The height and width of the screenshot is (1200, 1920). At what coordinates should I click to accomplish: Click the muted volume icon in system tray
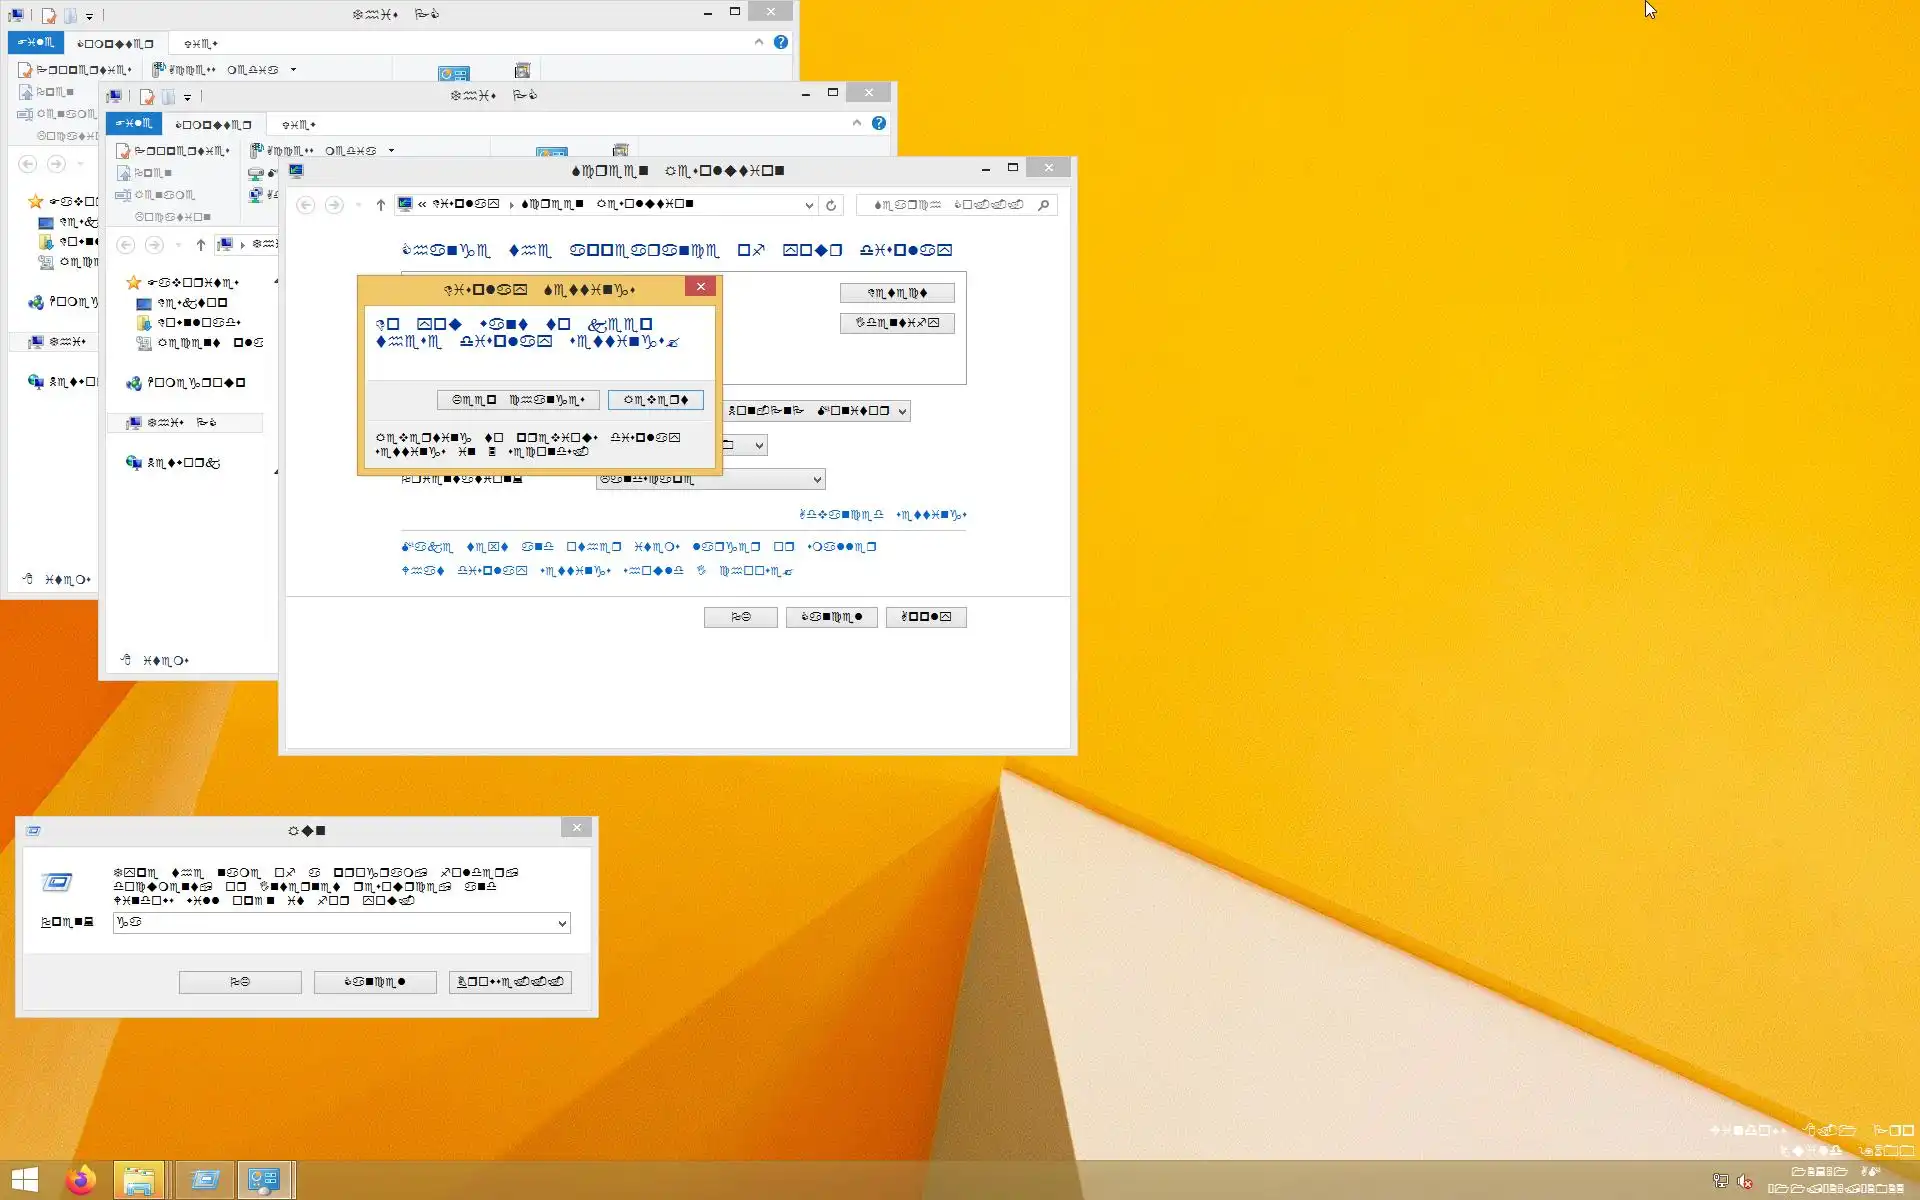click(x=1745, y=1181)
